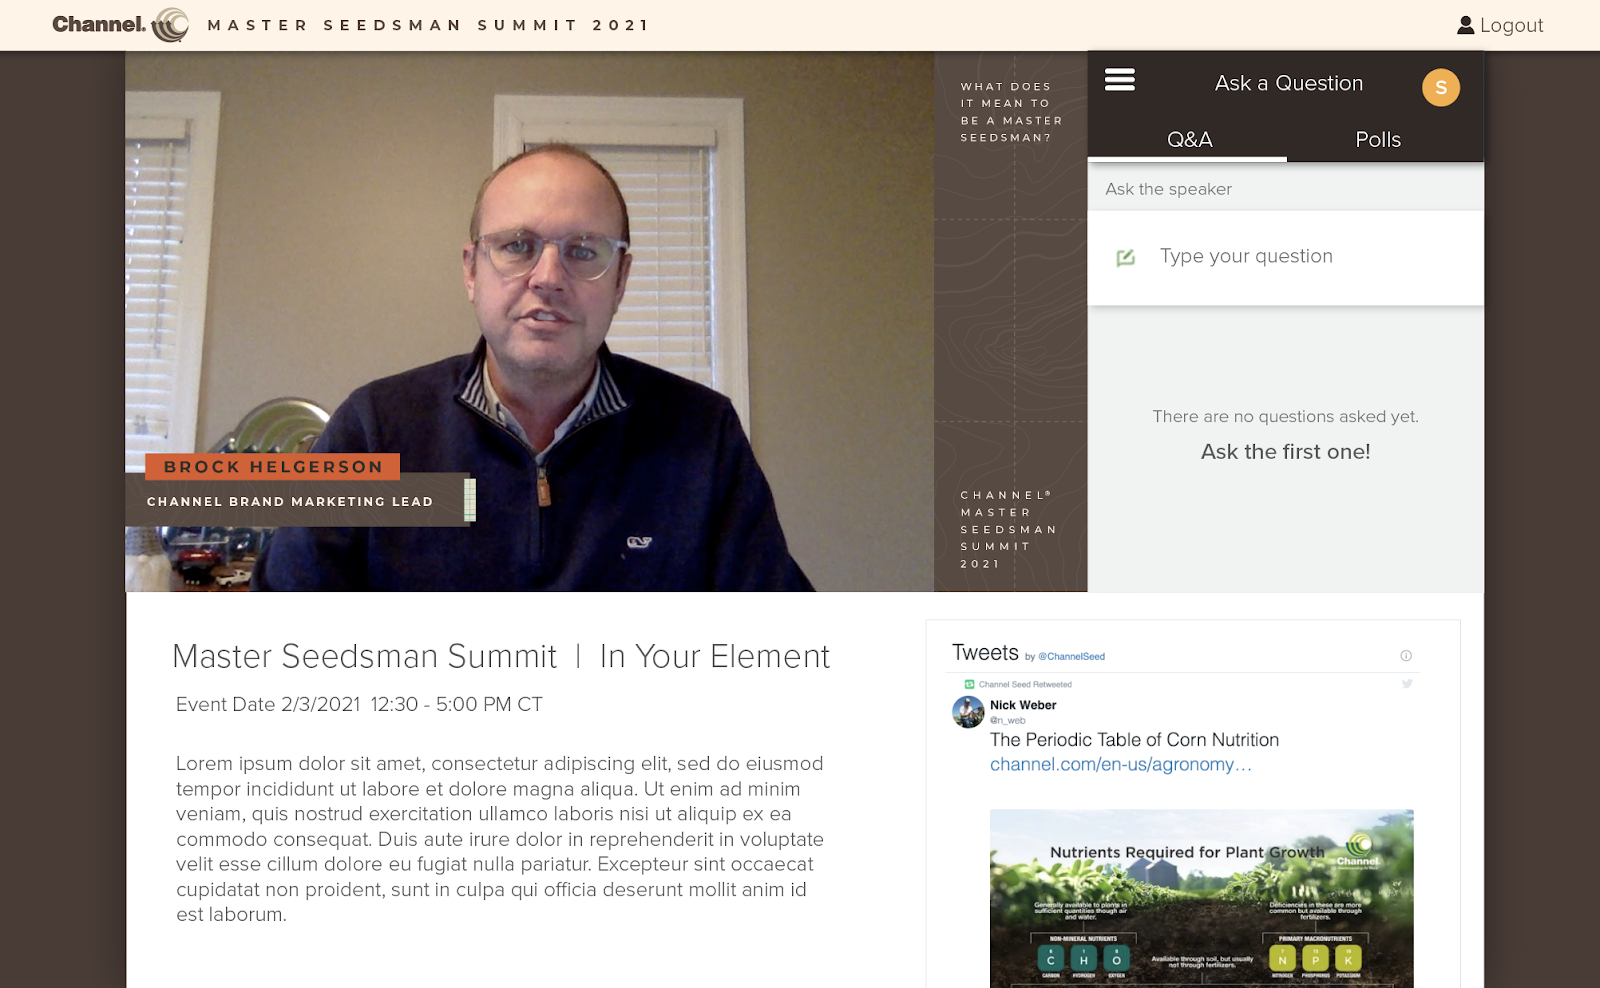
Task: Click the orange S user avatar
Action: tap(1440, 88)
